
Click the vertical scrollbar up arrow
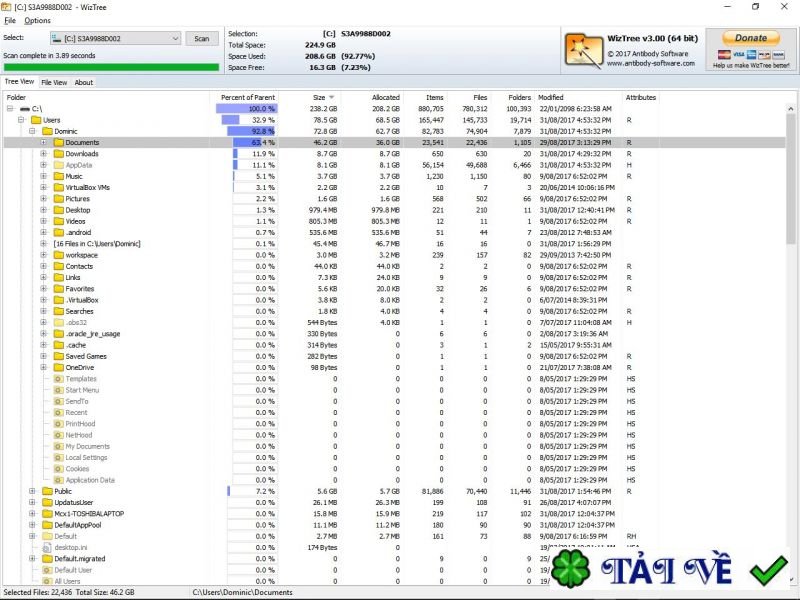coord(790,108)
